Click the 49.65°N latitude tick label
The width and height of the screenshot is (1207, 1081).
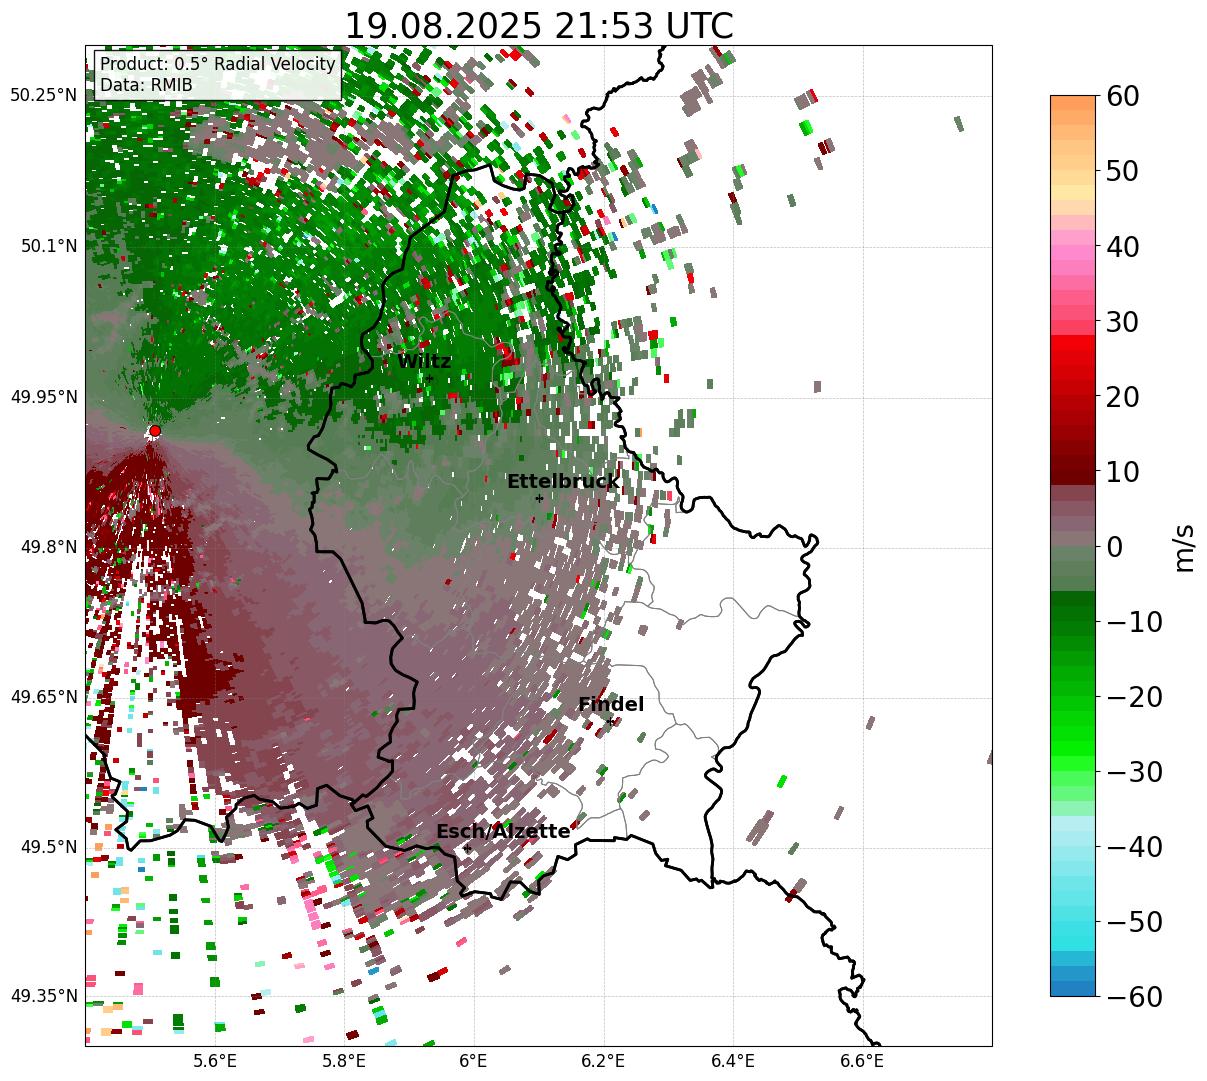click(x=44, y=697)
